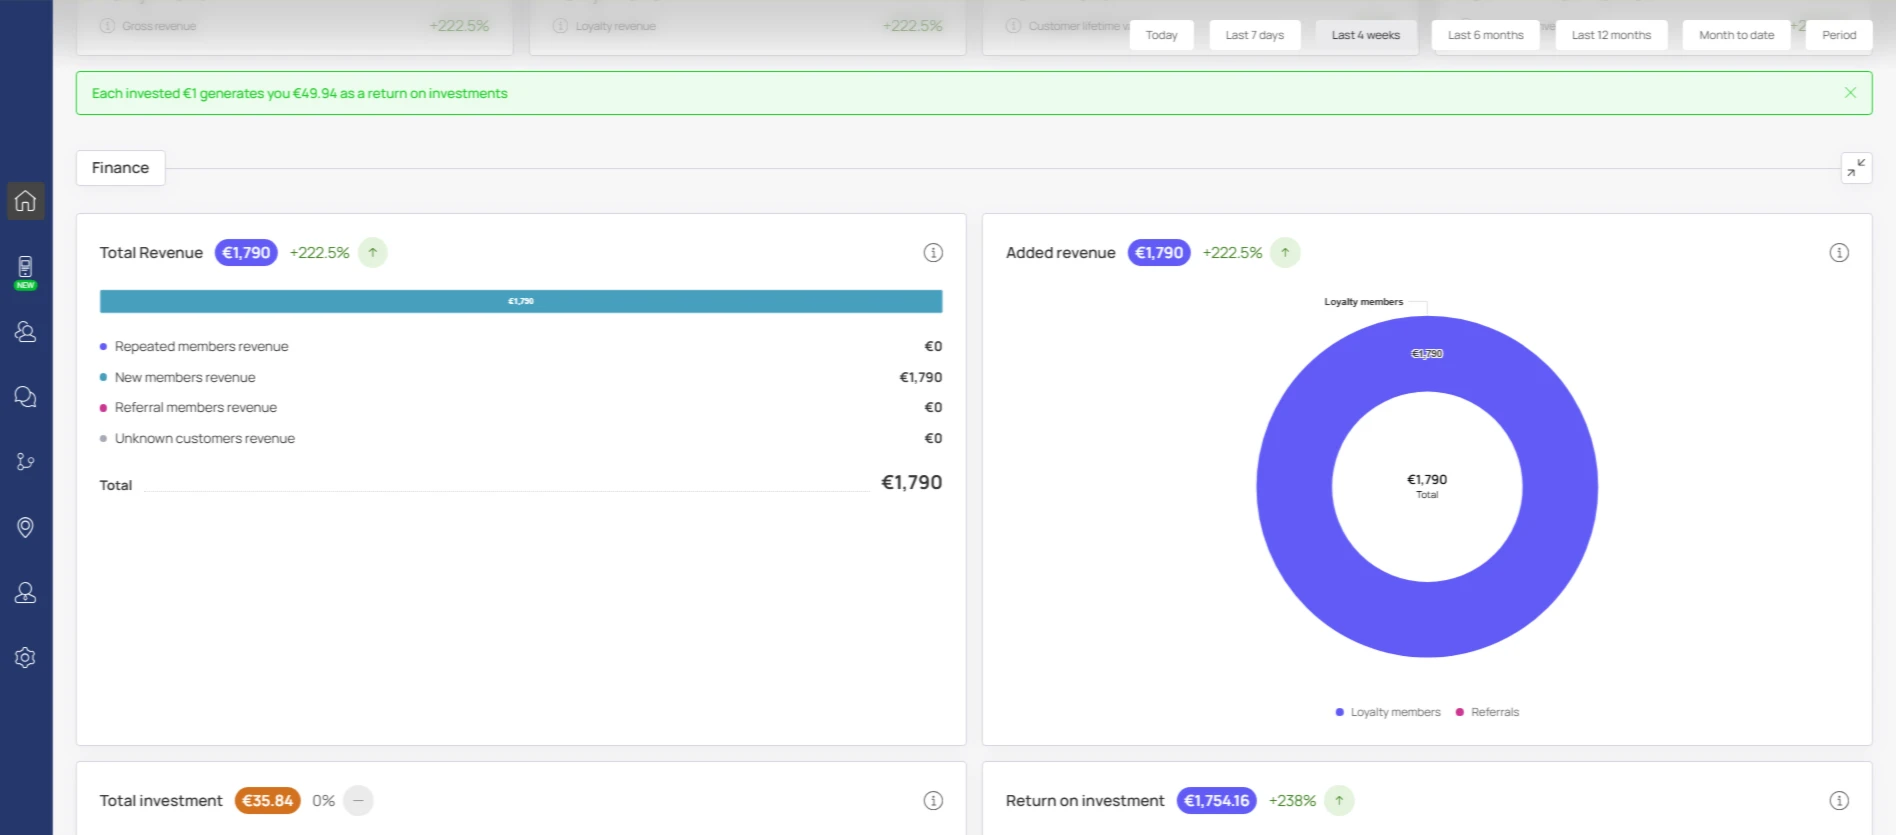Select the Last 6 months filter
The image size is (1896, 835).
(x=1485, y=35)
